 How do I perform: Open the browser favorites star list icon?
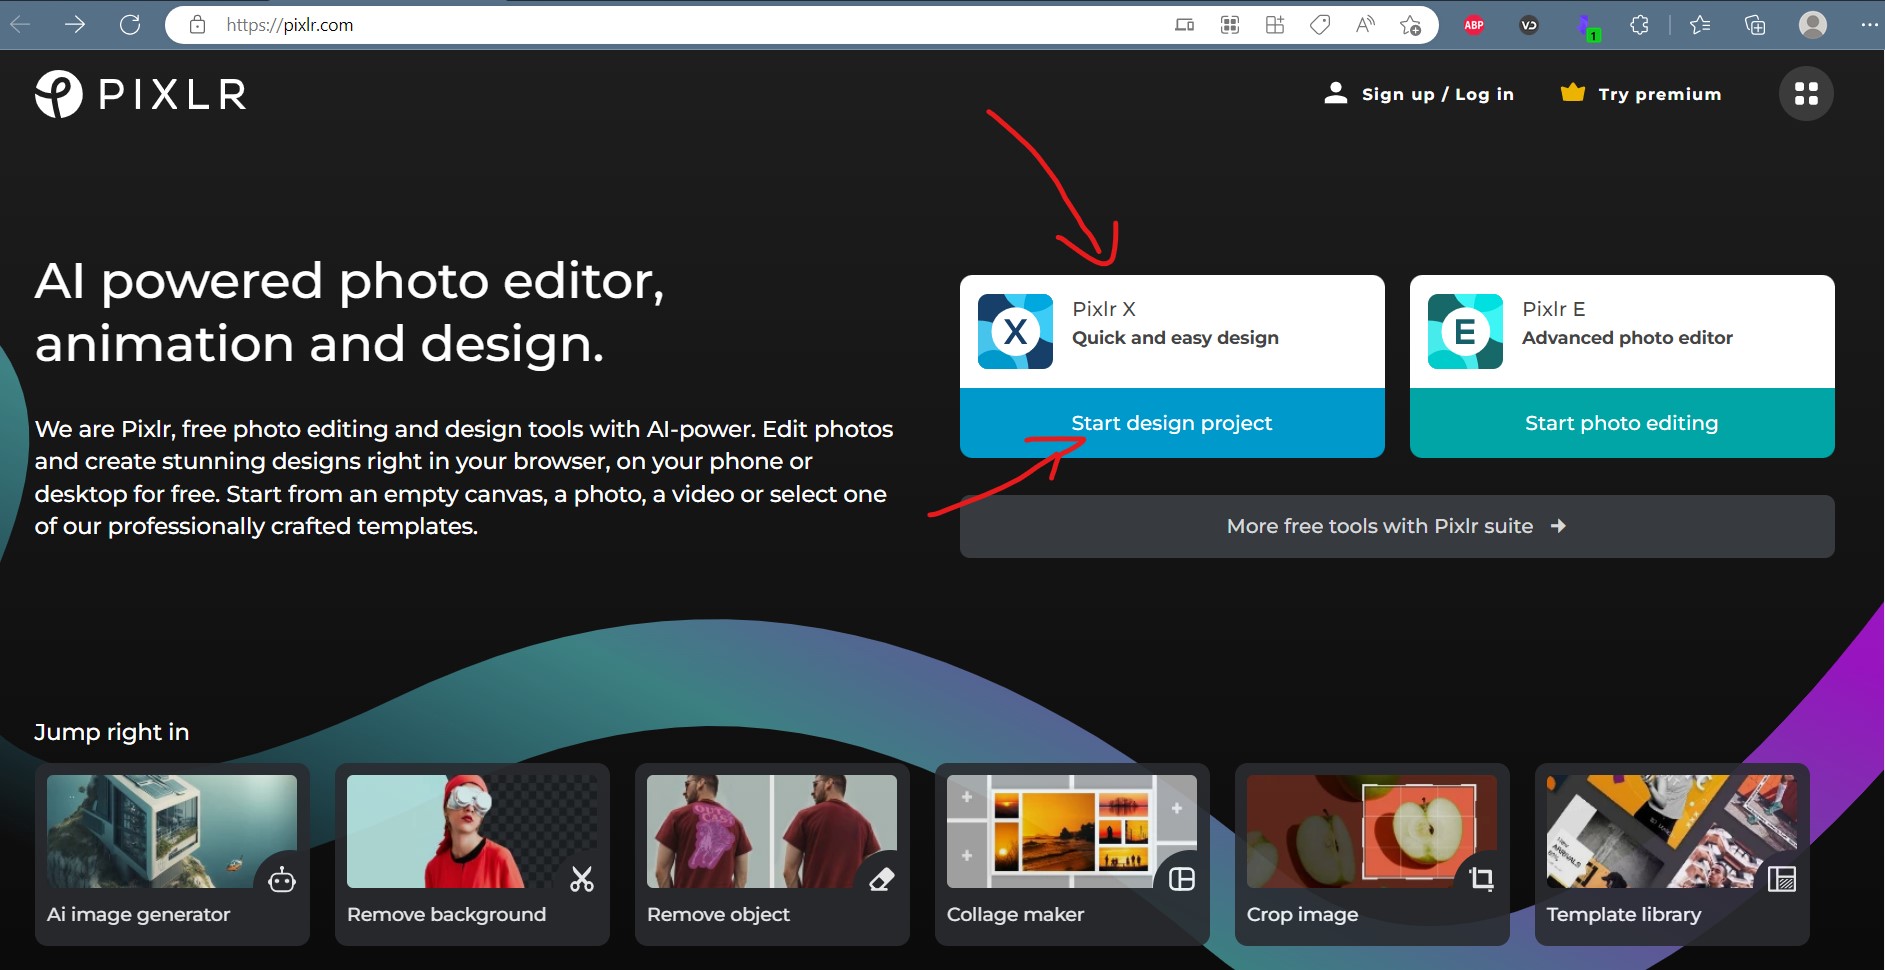coord(1700,25)
